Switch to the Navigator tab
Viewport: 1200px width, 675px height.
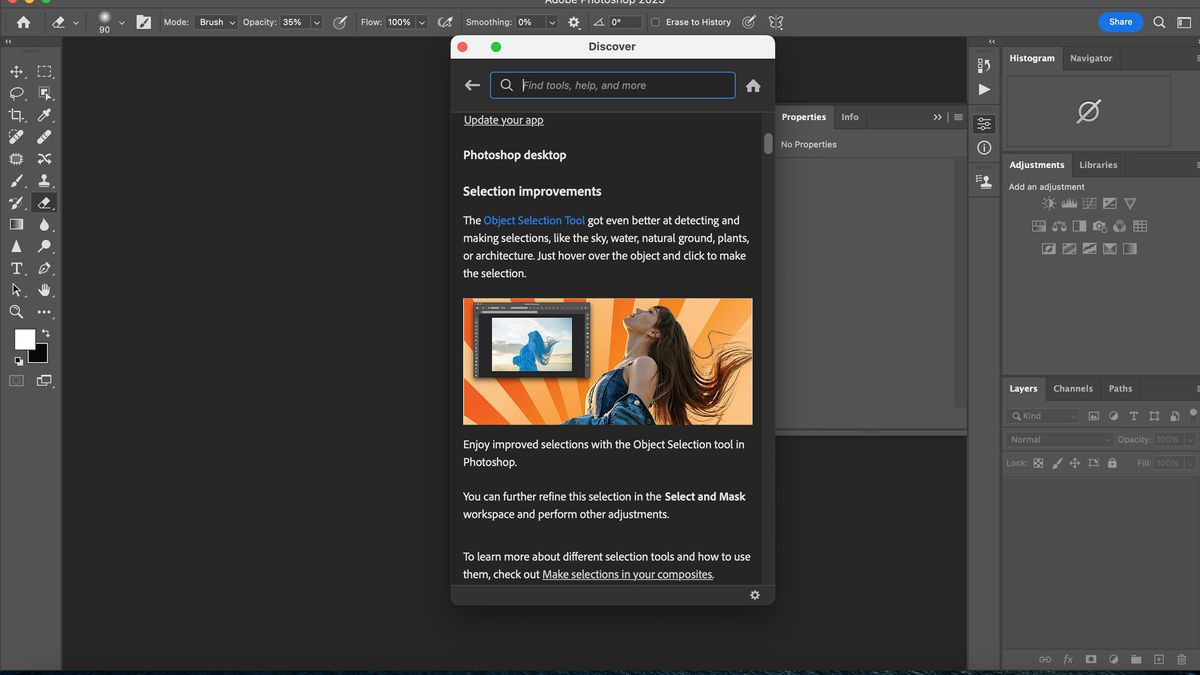[x=1091, y=58]
